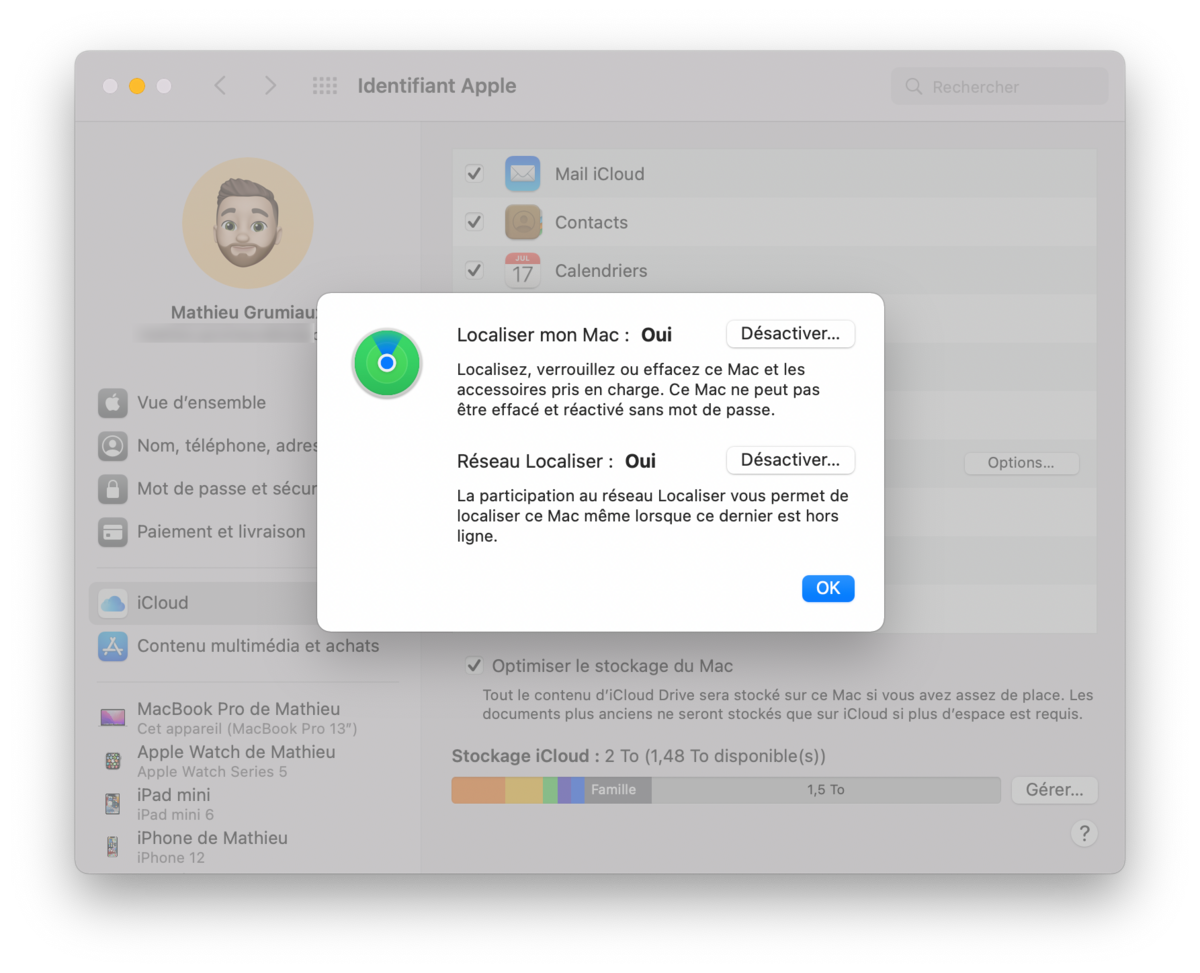This screenshot has width=1200, height=973.
Task: Click the Find My radar icon in dialog
Action: pos(387,363)
